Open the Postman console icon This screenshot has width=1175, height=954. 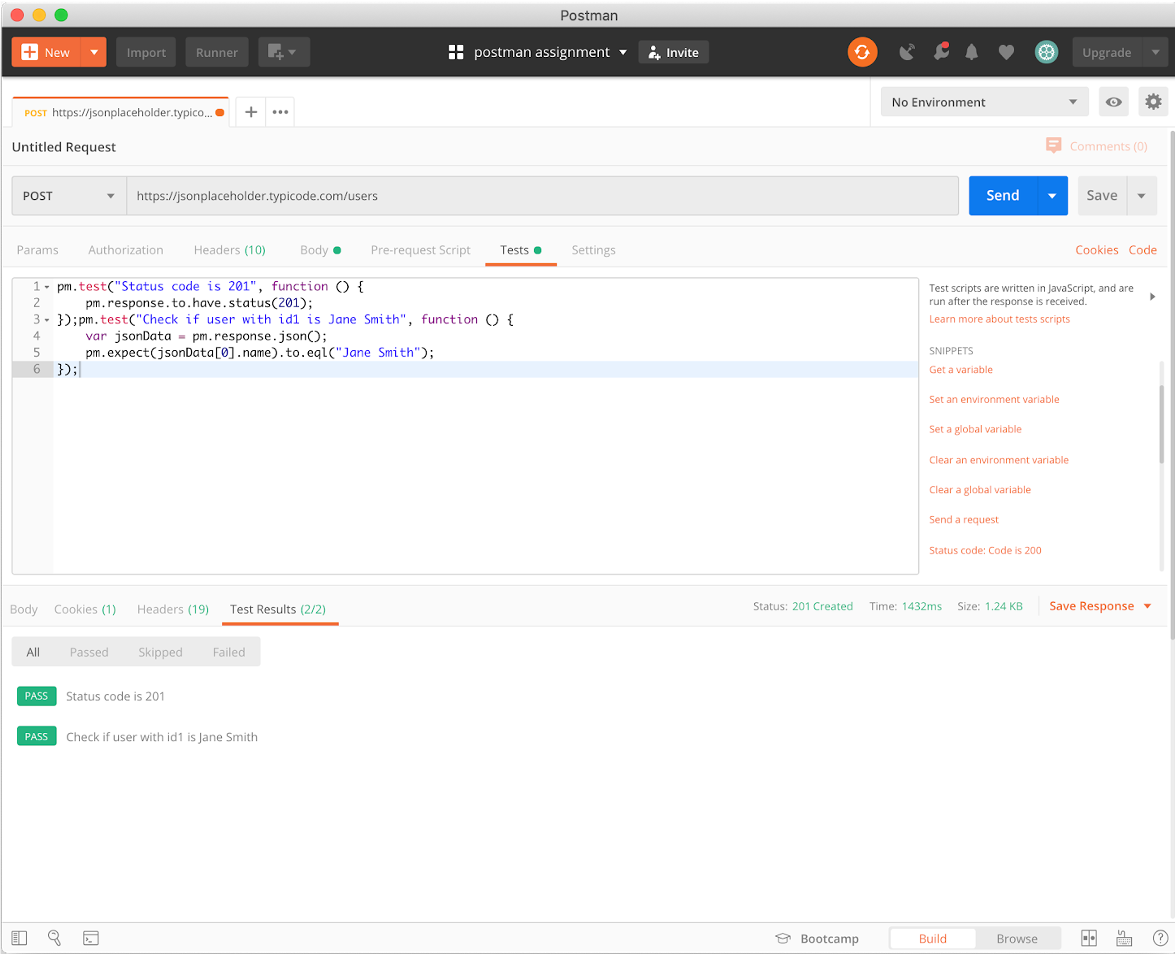[x=91, y=938]
